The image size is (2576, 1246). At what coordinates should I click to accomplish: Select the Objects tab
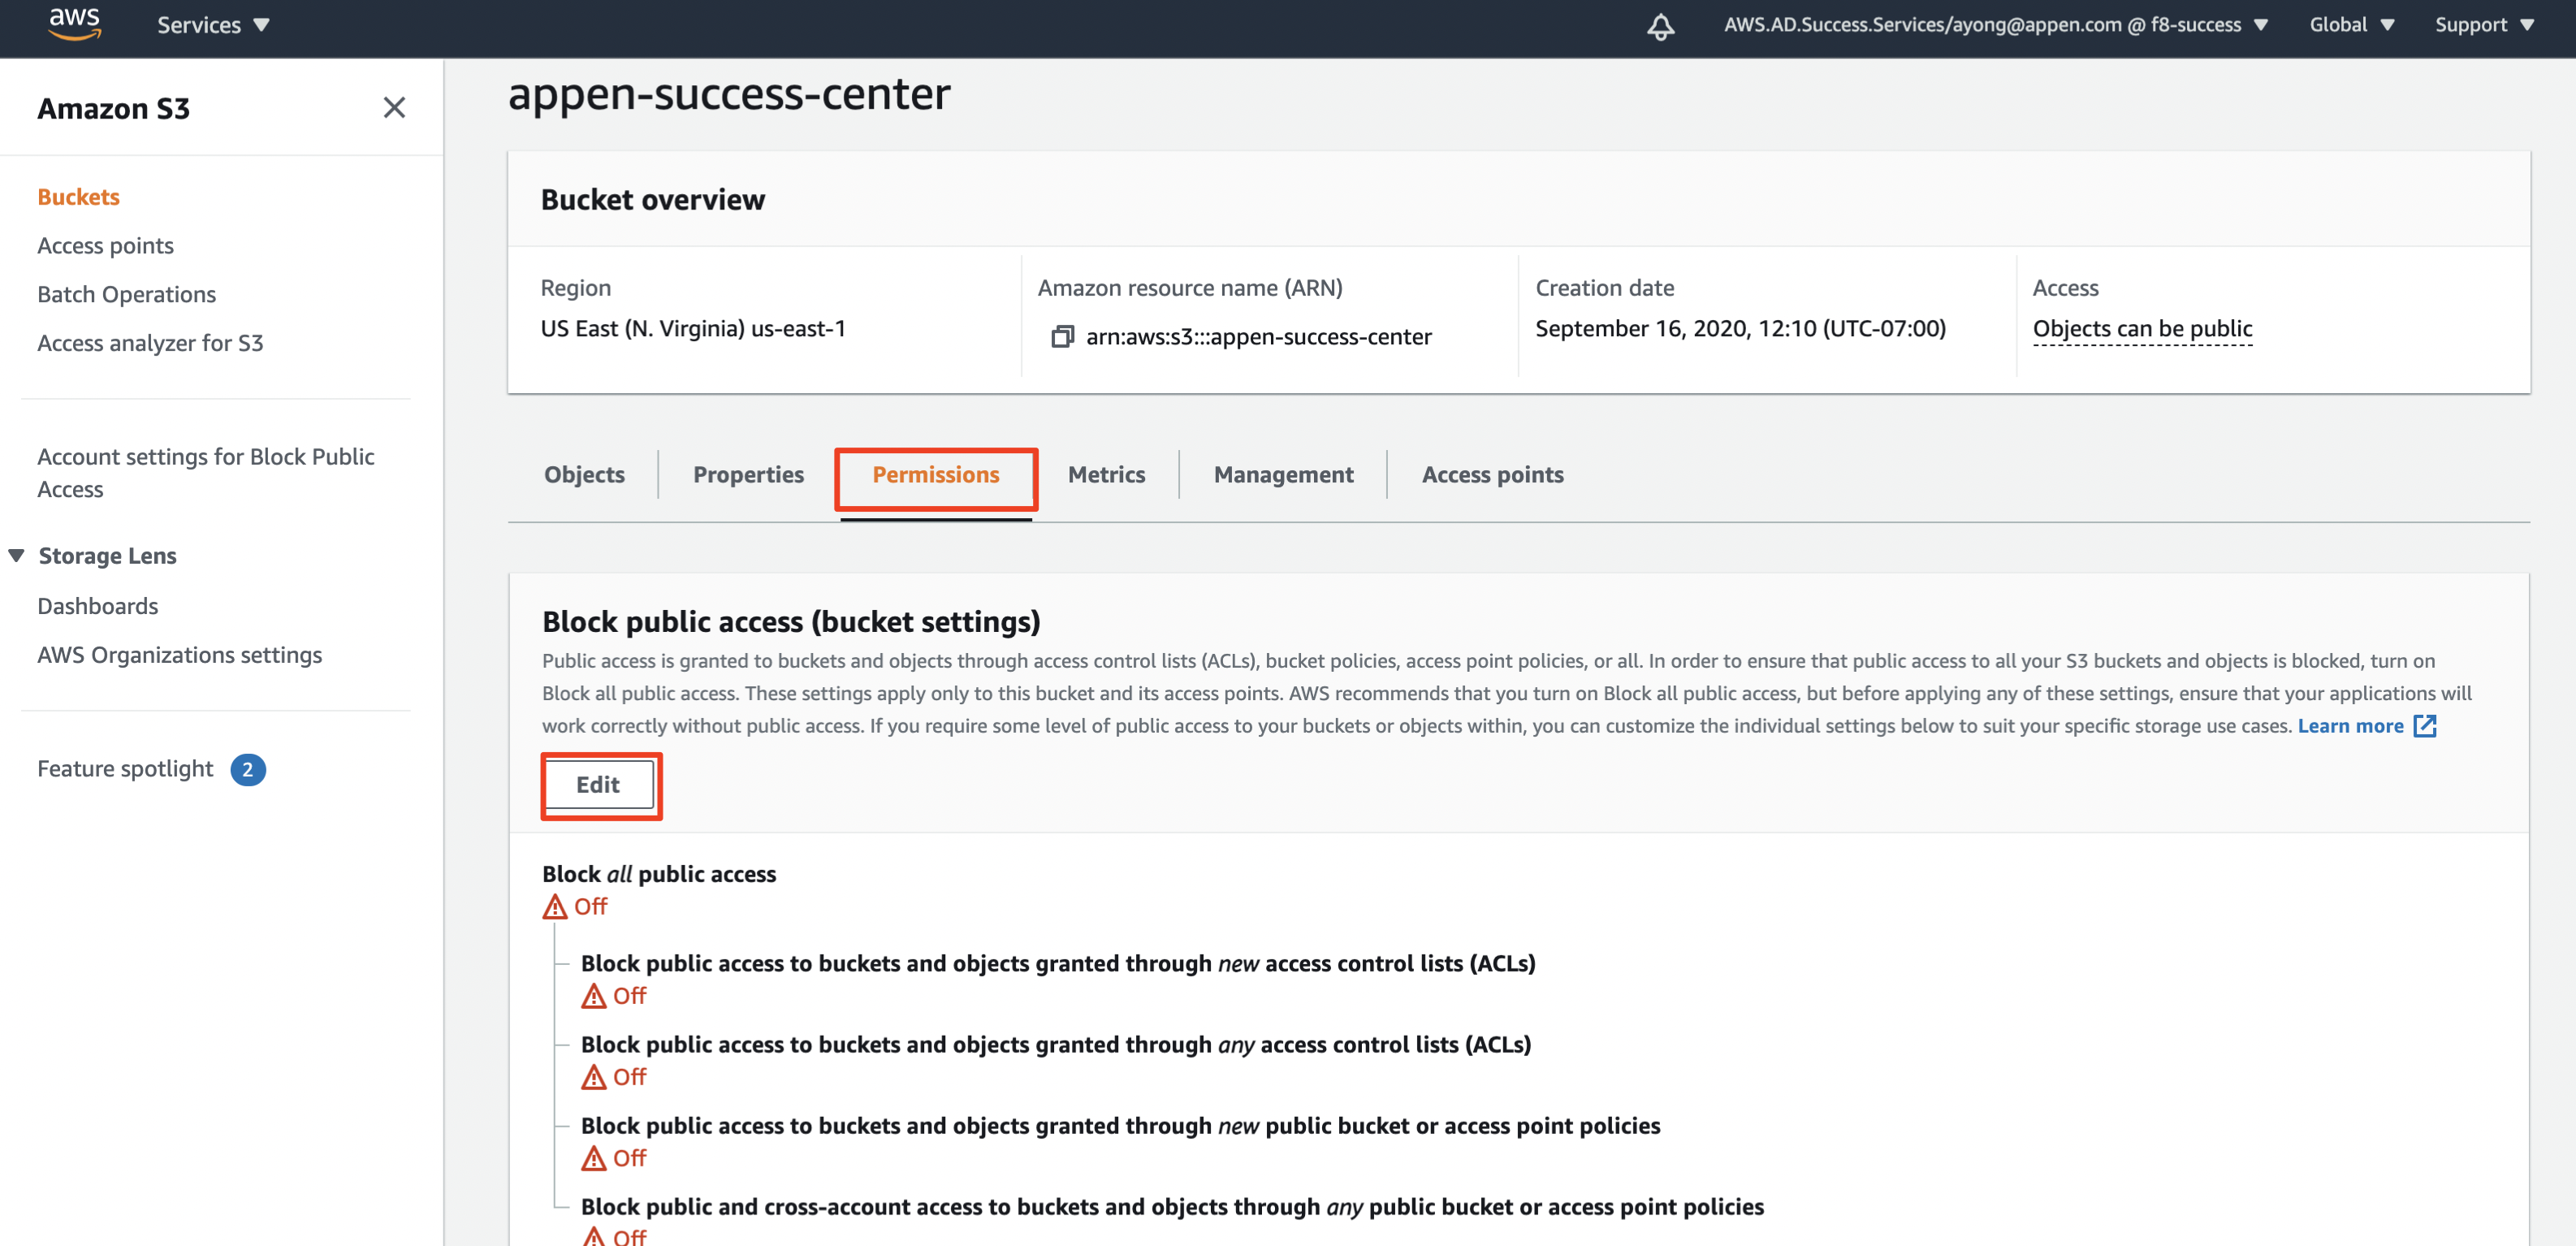click(x=584, y=475)
